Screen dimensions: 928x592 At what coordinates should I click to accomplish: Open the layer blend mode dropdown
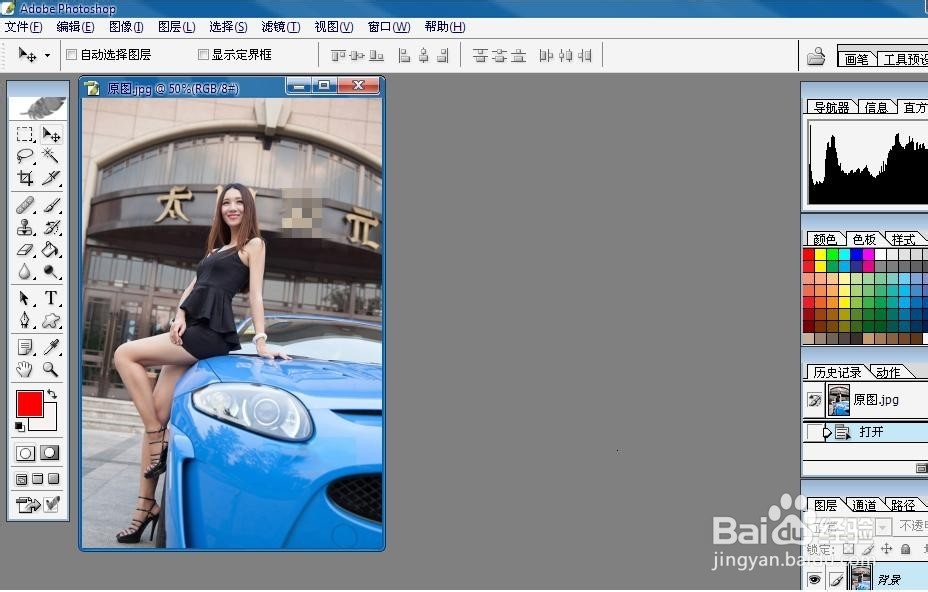click(x=883, y=526)
